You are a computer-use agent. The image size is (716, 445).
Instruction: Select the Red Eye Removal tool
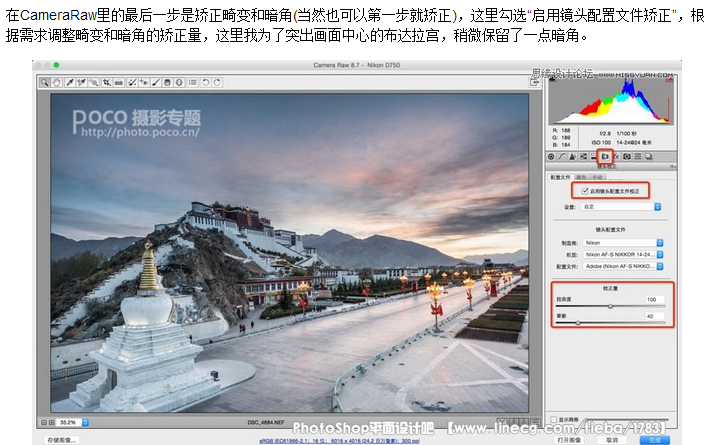click(x=144, y=83)
